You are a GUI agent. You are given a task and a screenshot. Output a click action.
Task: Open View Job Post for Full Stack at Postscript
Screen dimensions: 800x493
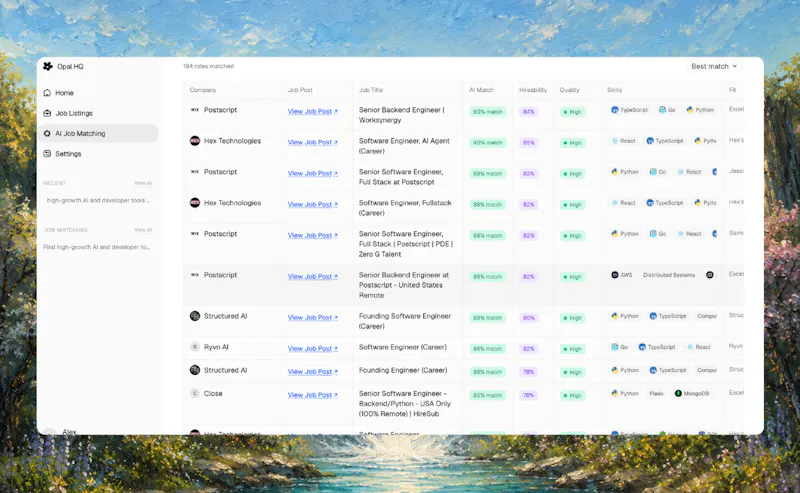click(x=312, y=174)
